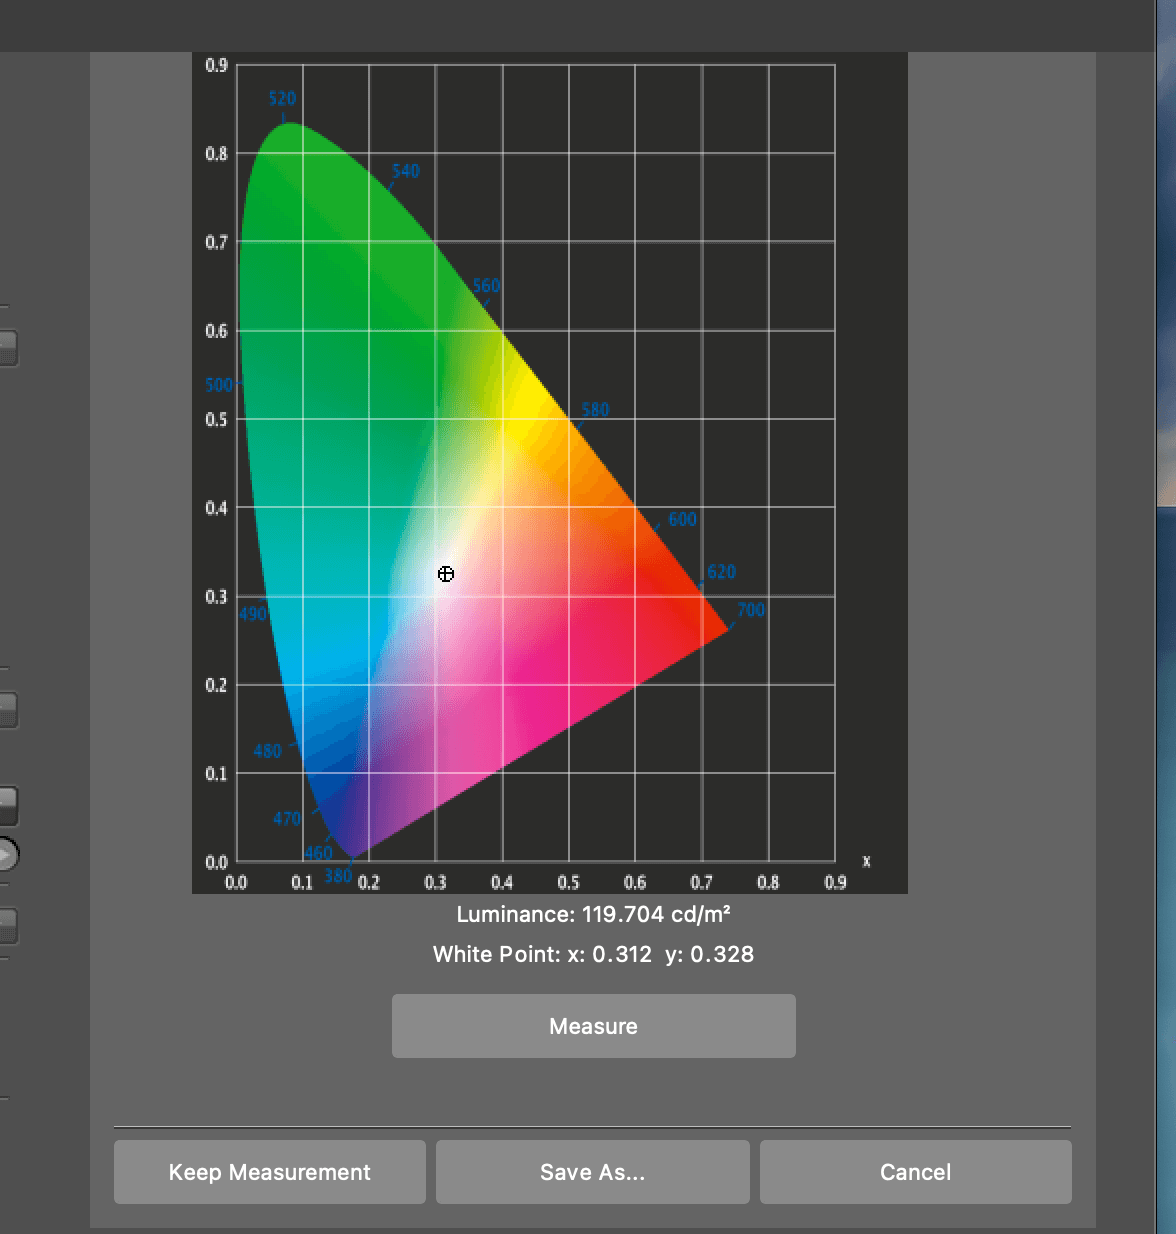The width and height of the screenshot is (1176, 1234).
Task: Click Keep Measurement to store the reading
Action: [269, 1171]
